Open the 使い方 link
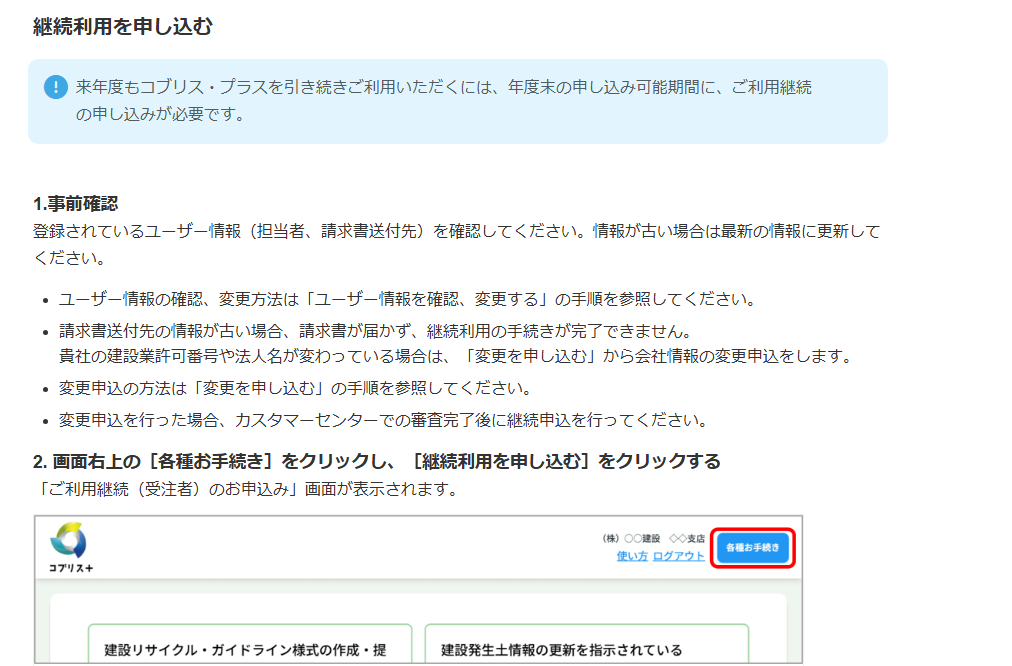 point(632,556)
